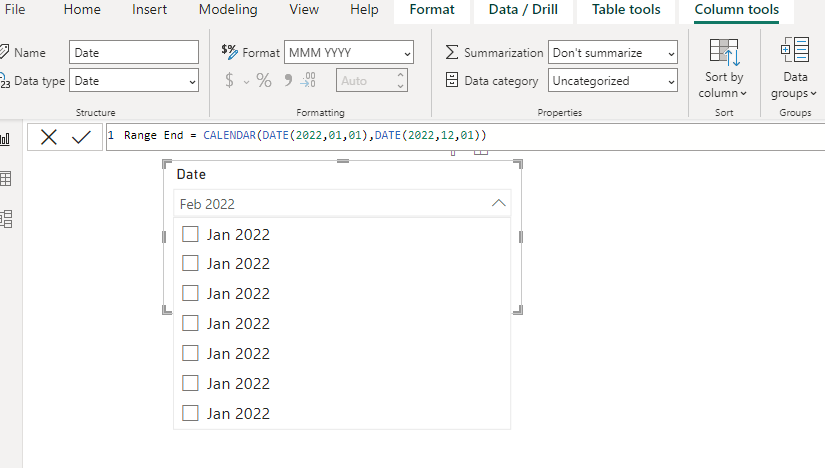Check the first Jan 2022 checkbox
Image resolution: width=825 pixels, height=468 pixels.
pos(190,234)
